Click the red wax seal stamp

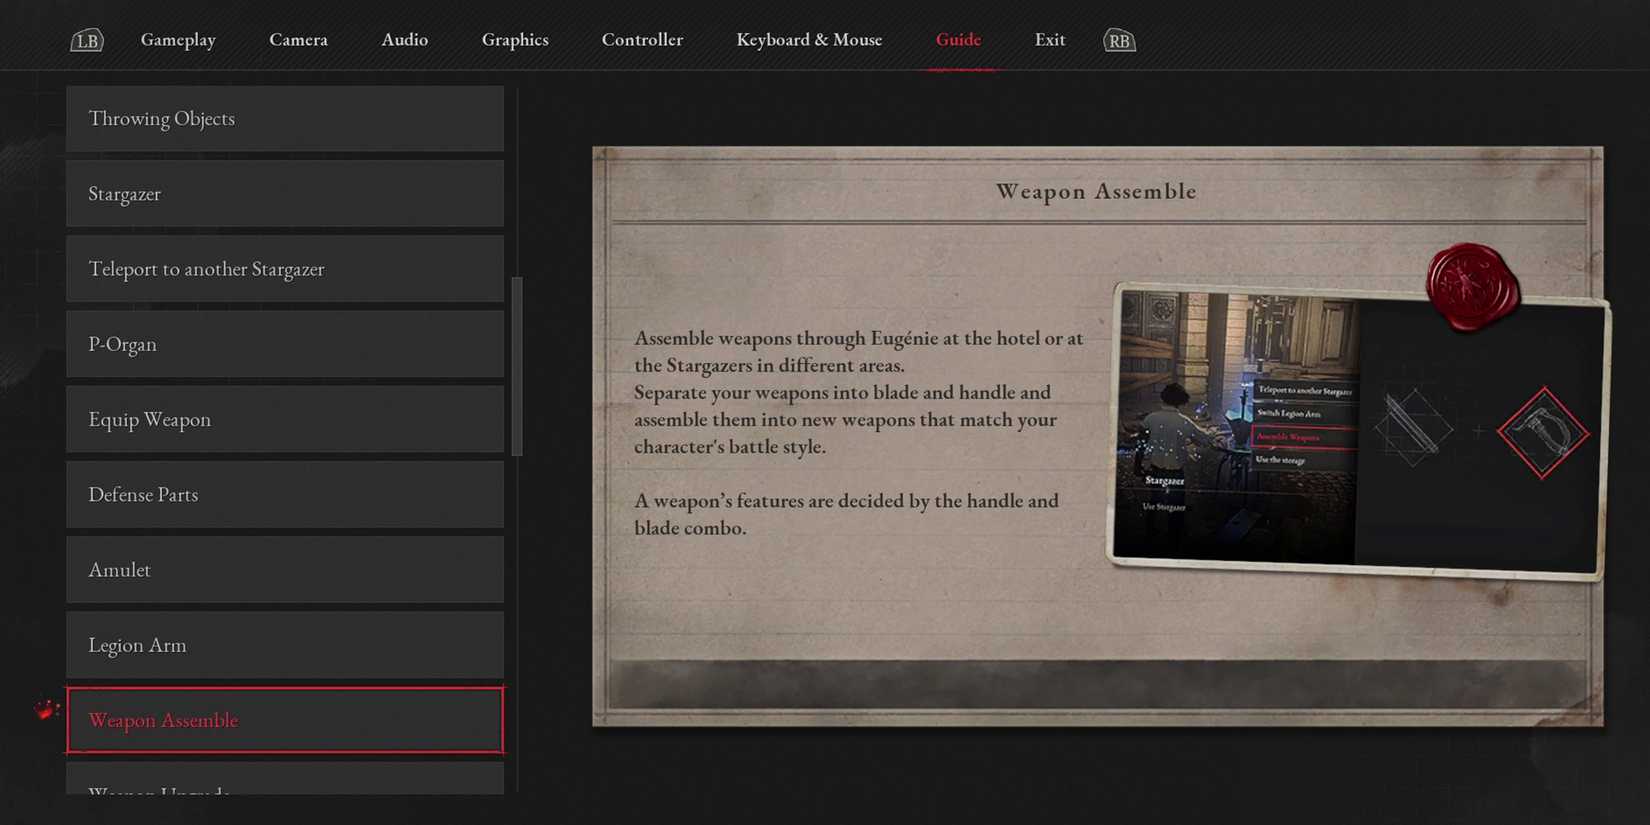pos(1472,287)
